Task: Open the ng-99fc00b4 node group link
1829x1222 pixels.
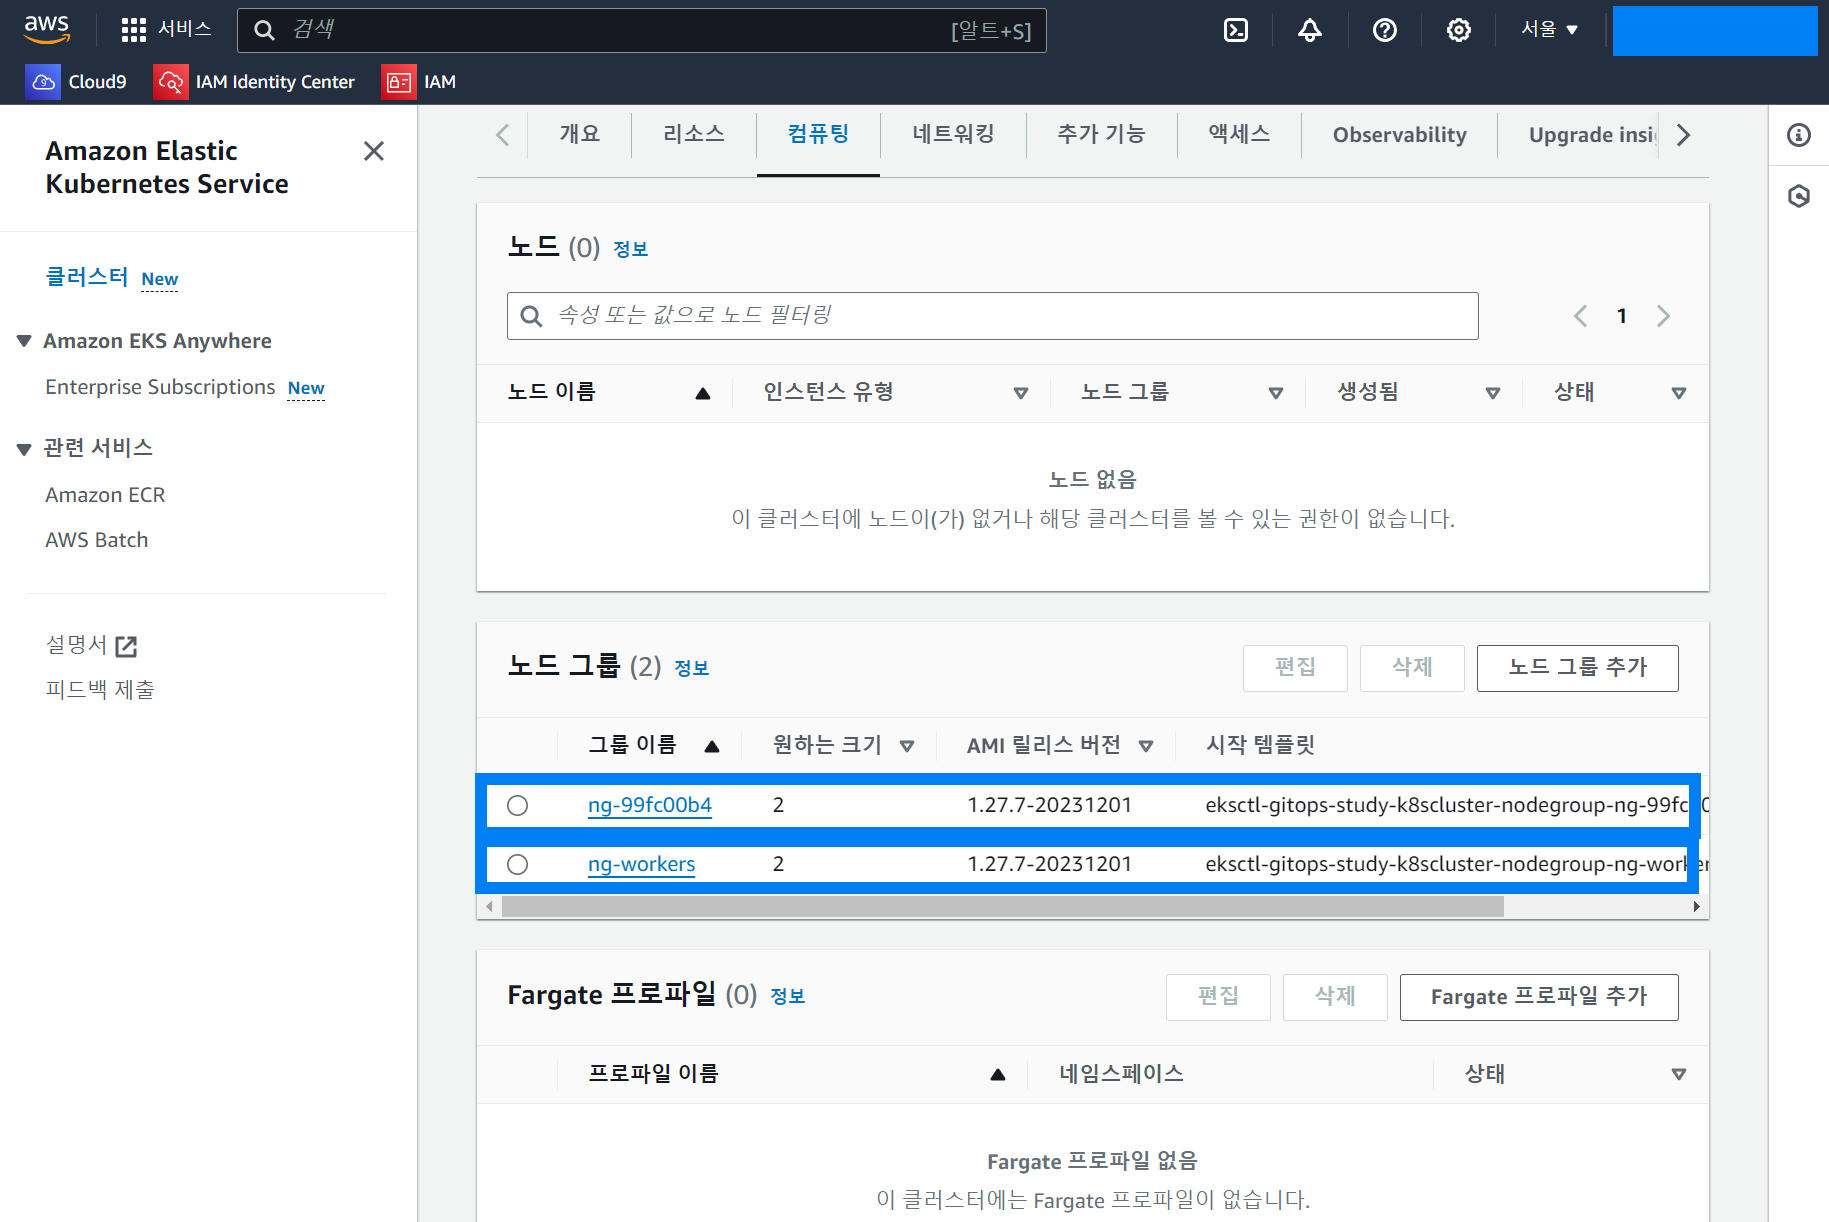Action: click(x=650, y=806)
